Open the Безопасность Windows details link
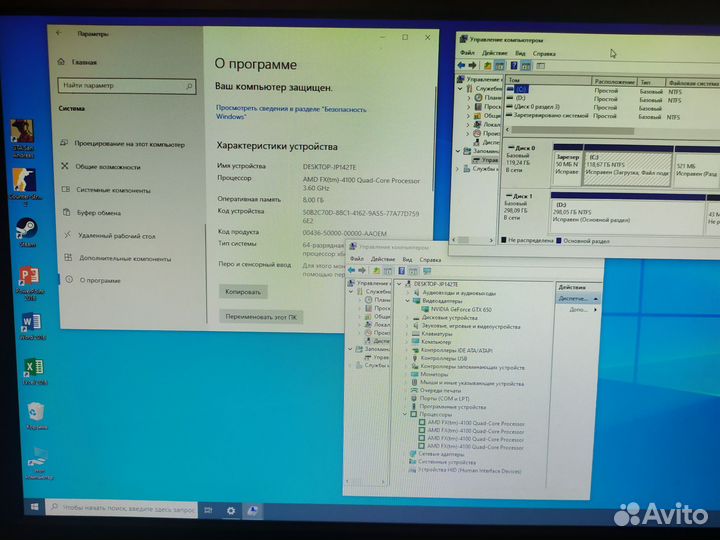720x540 pixels. click(291, 113)
